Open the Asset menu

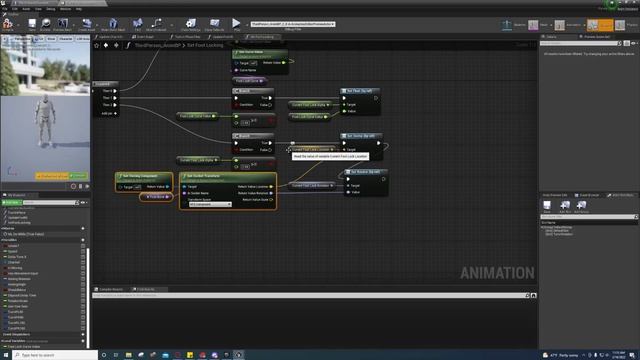[x=26, y=9]
